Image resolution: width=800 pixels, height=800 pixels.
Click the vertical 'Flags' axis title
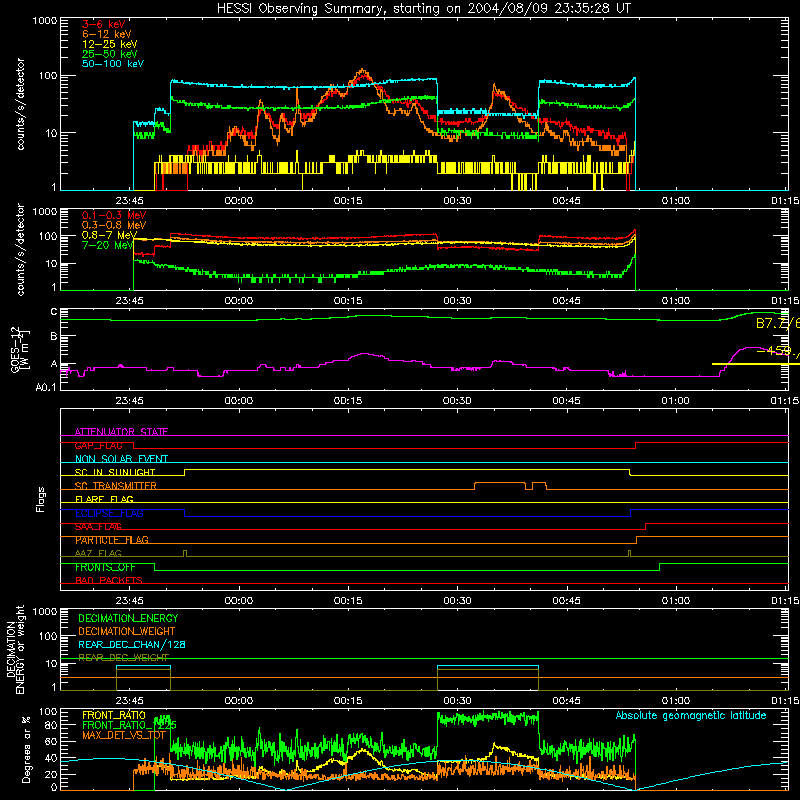41,499
